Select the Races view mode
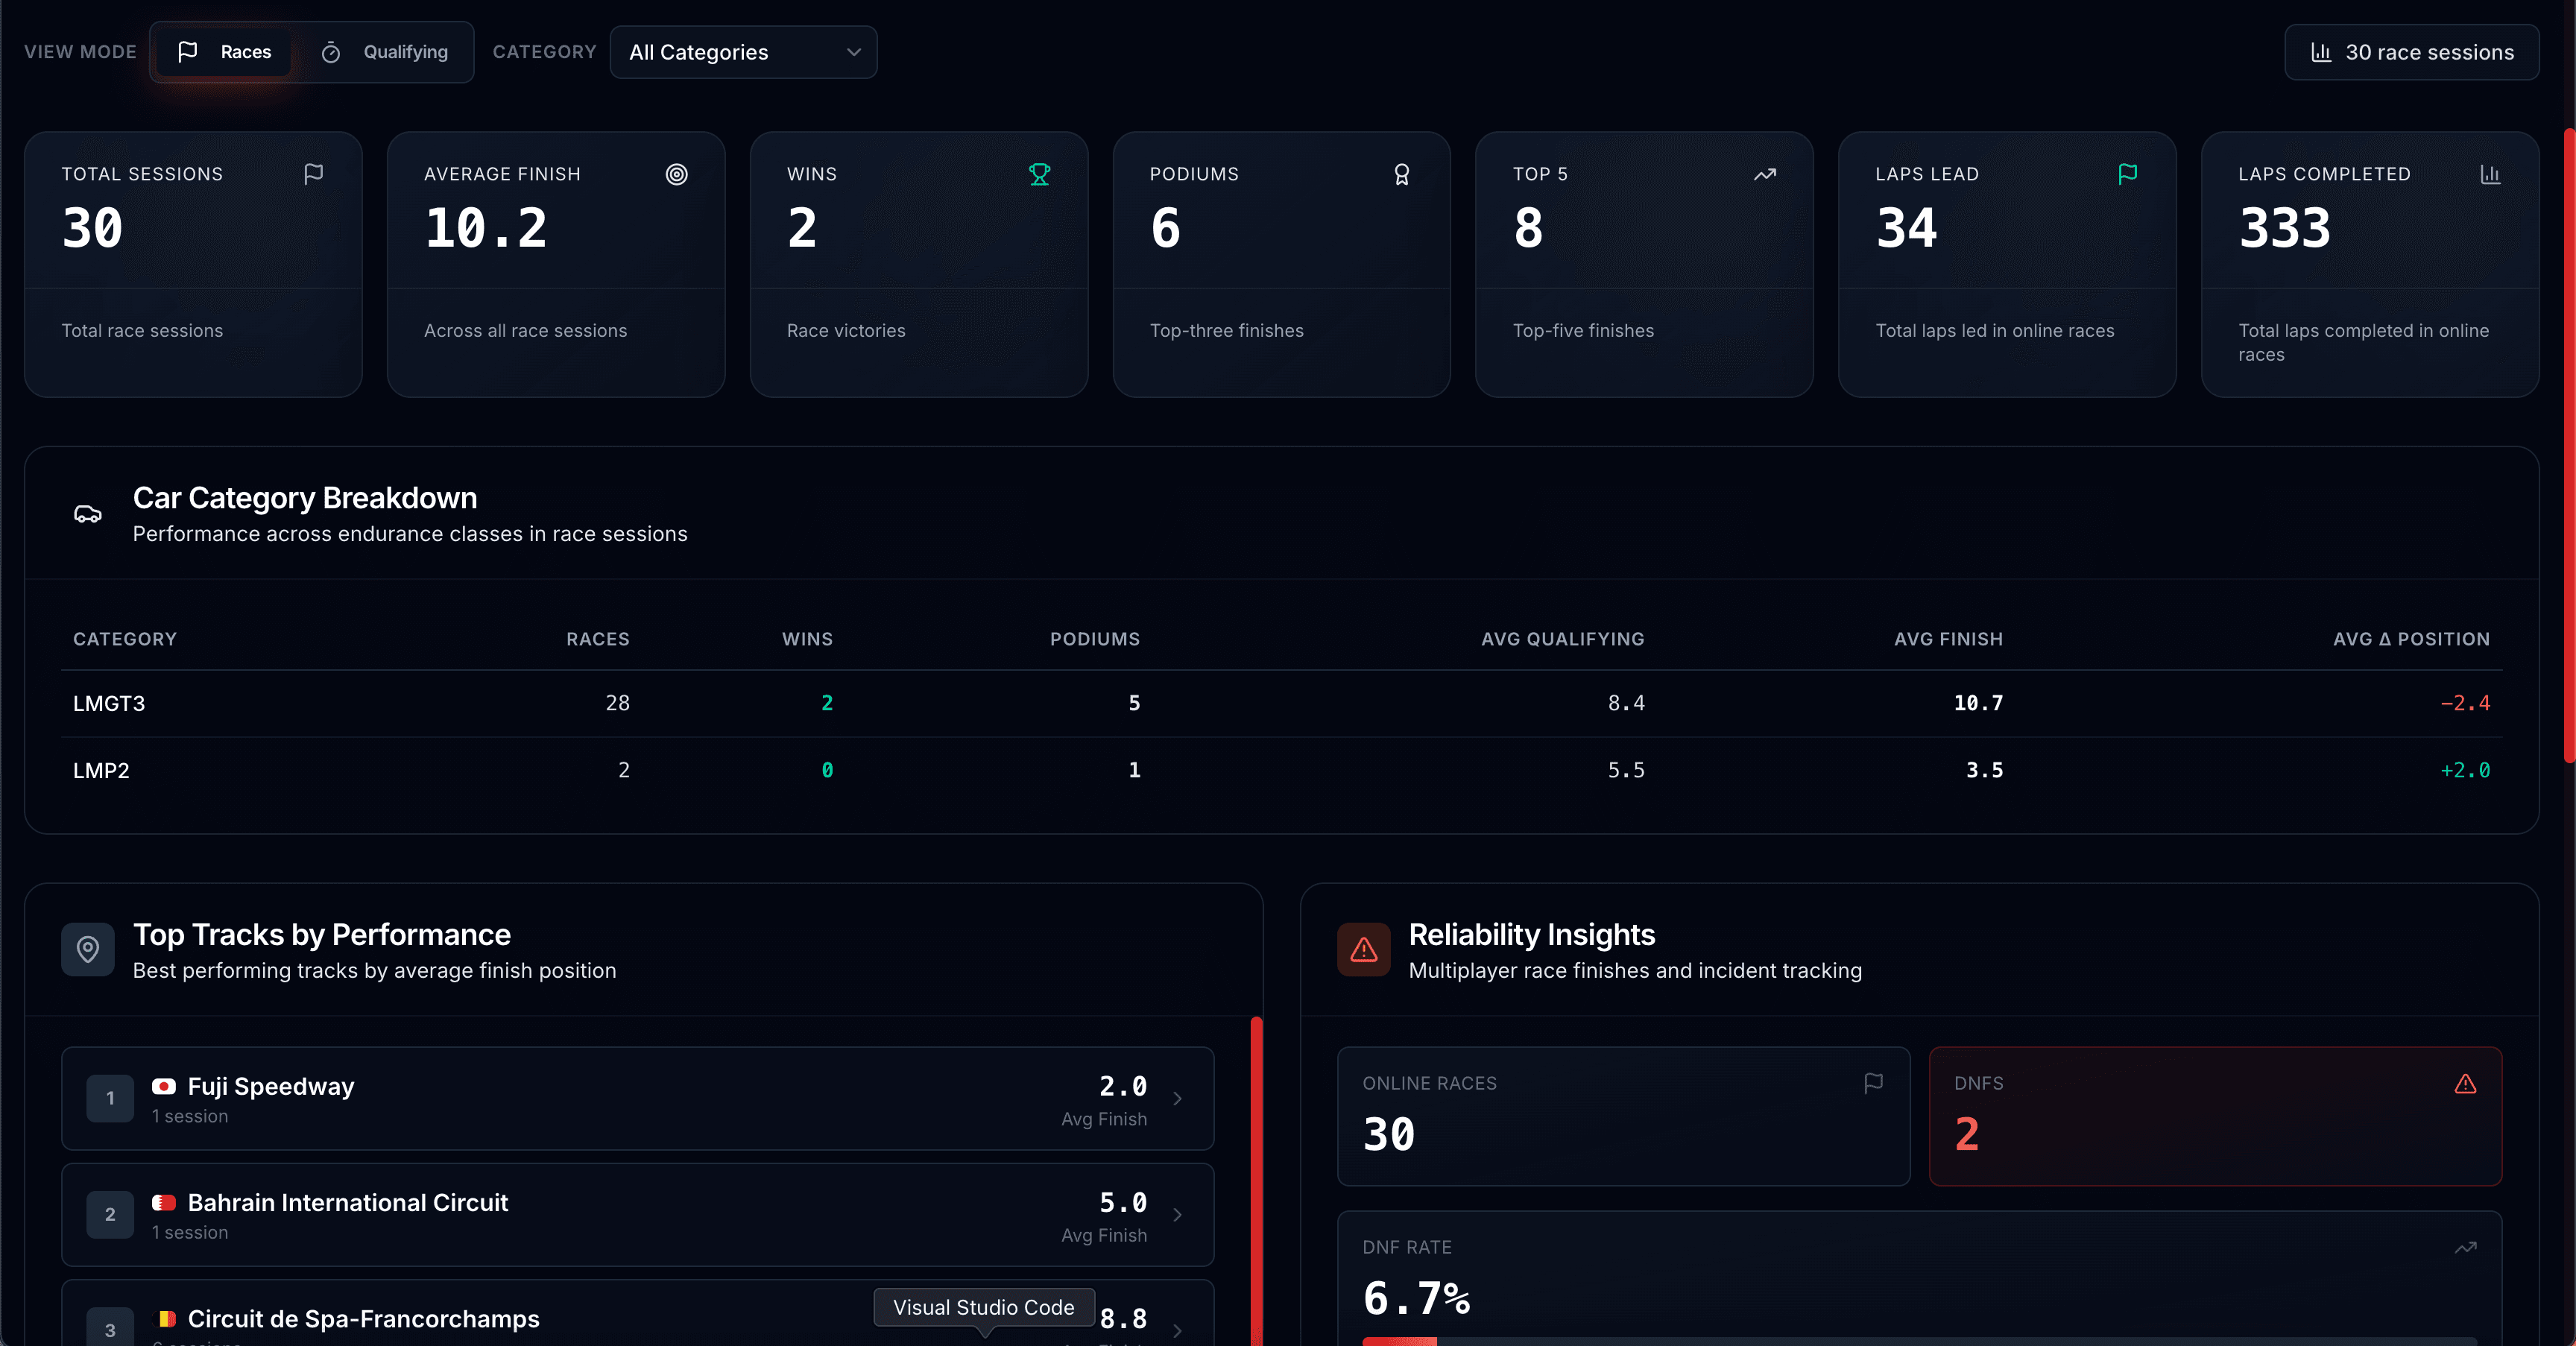This screenshot has height=1346, width=2576. (222, 52)
